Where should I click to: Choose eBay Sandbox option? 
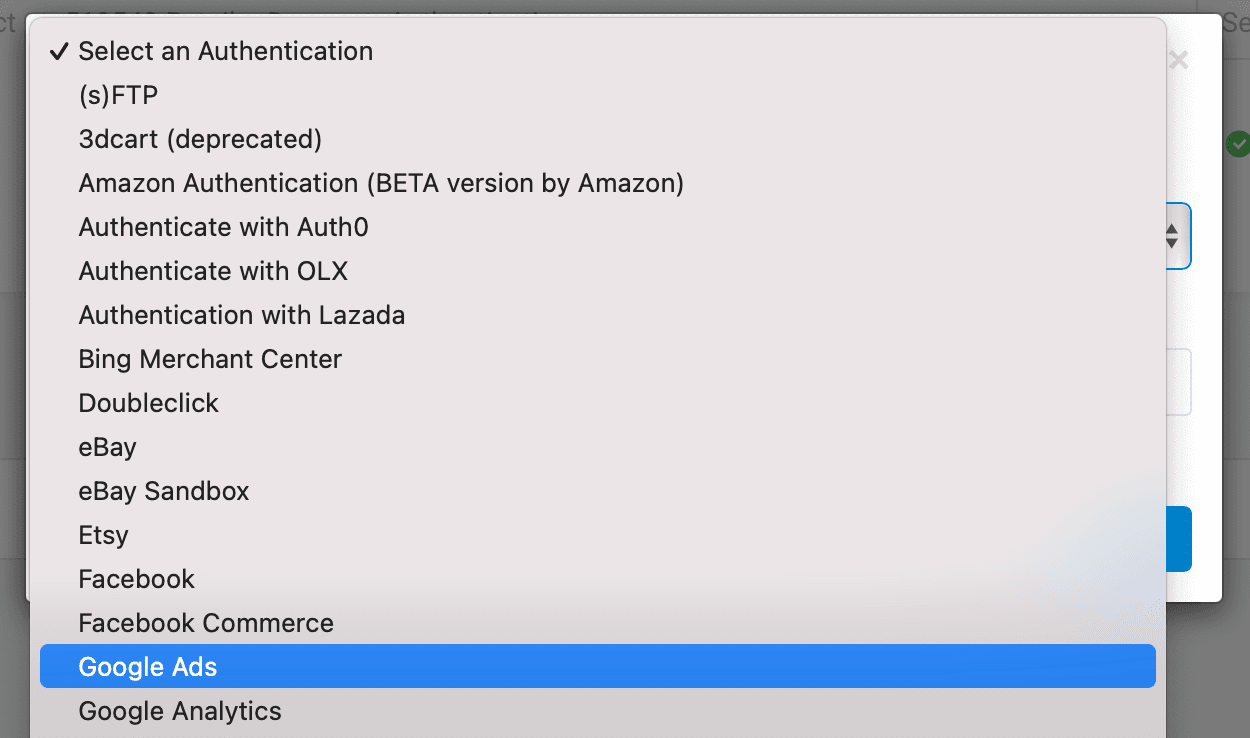164,491
